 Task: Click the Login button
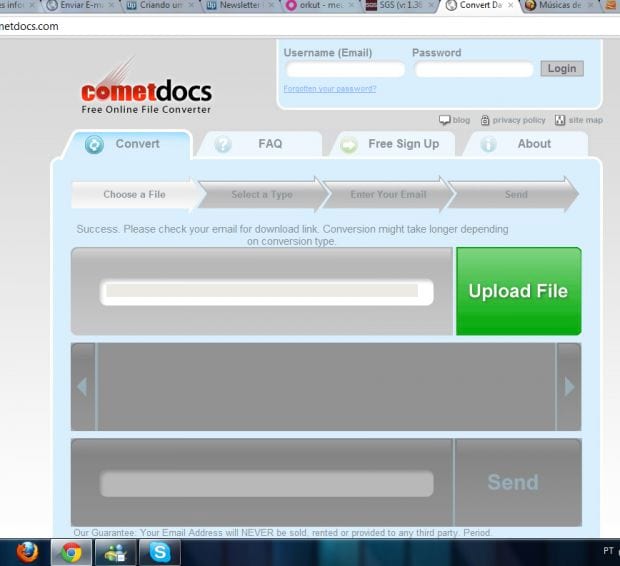click(562, 68)
